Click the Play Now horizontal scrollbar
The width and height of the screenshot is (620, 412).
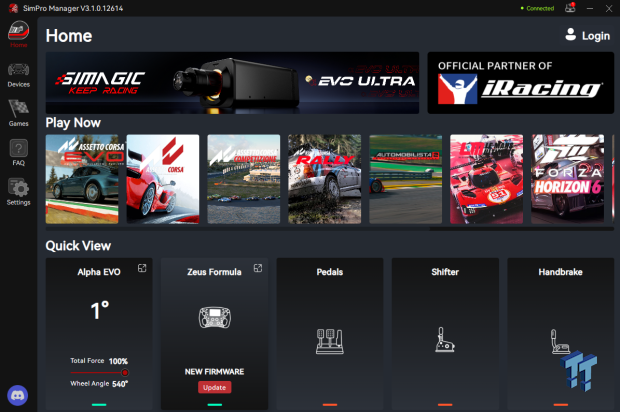pos(238,229)
